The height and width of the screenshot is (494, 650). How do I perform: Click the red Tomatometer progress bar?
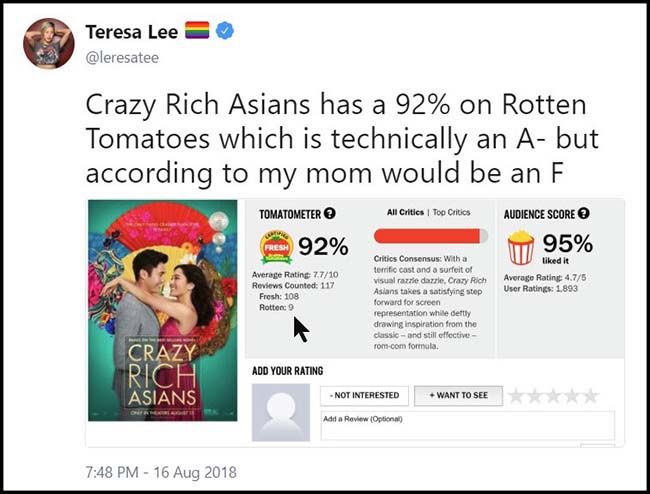430,236
